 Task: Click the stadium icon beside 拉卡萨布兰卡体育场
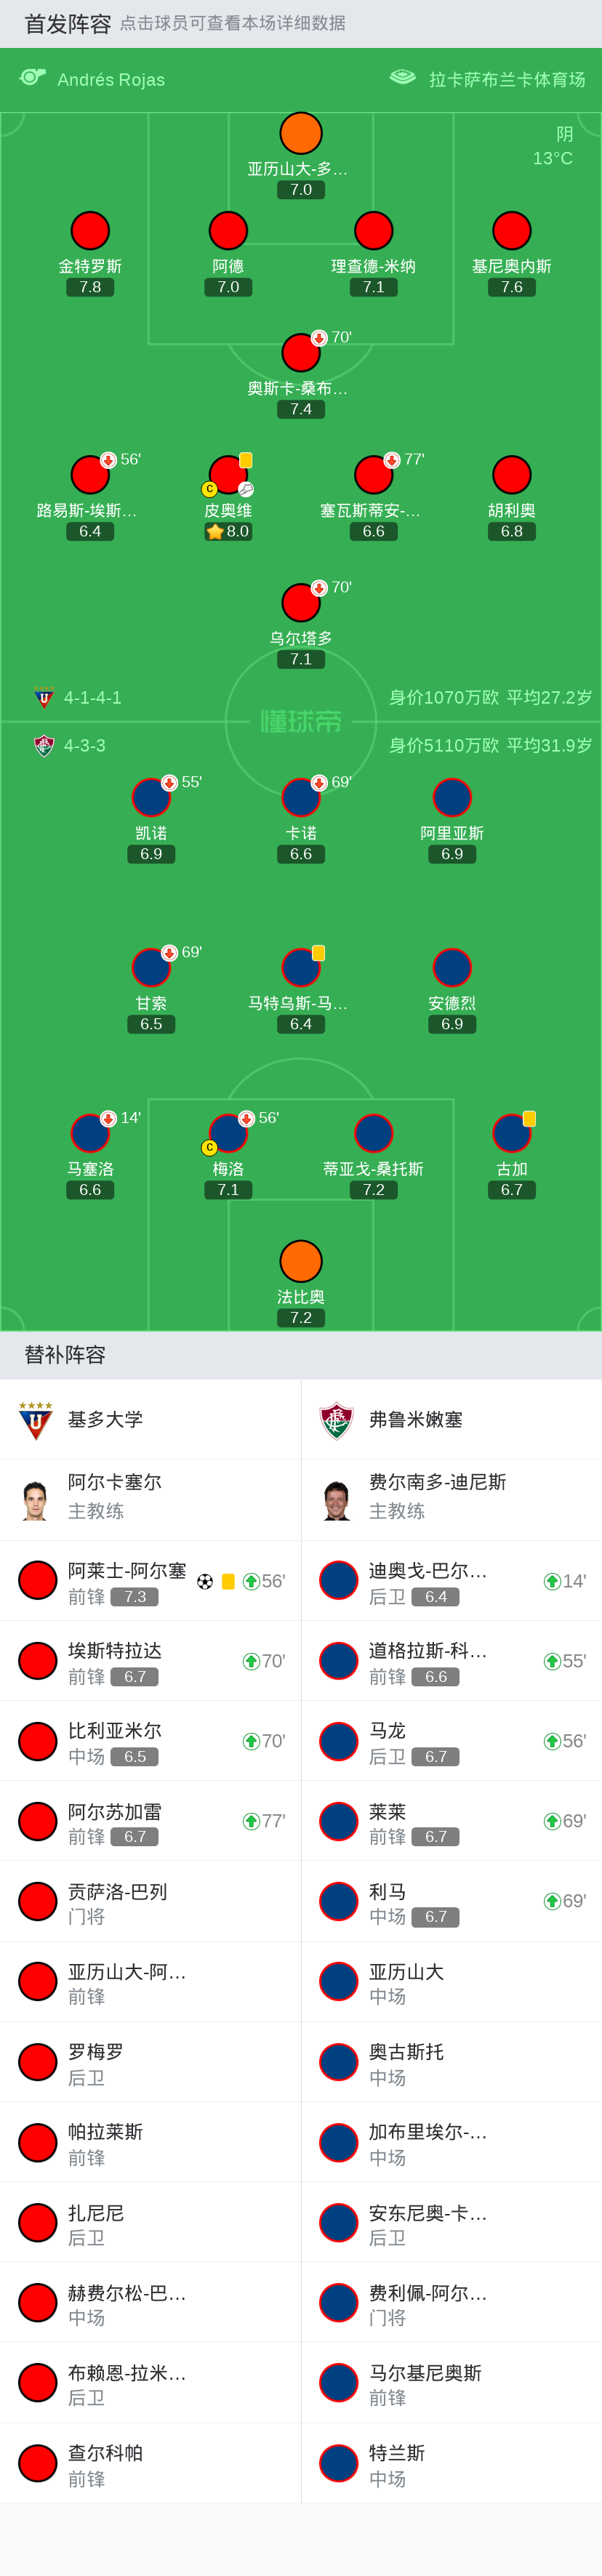click(x=402, y=78)
